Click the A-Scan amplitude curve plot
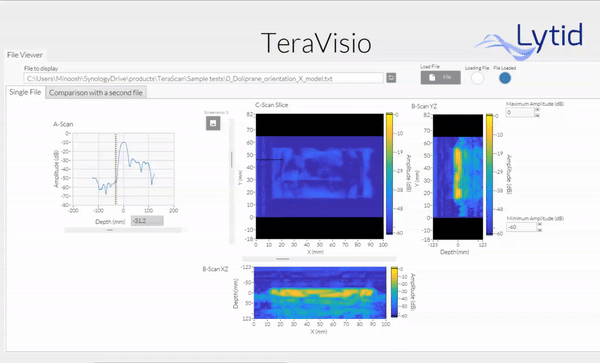The image size is (600, 363). click(123, 169)
